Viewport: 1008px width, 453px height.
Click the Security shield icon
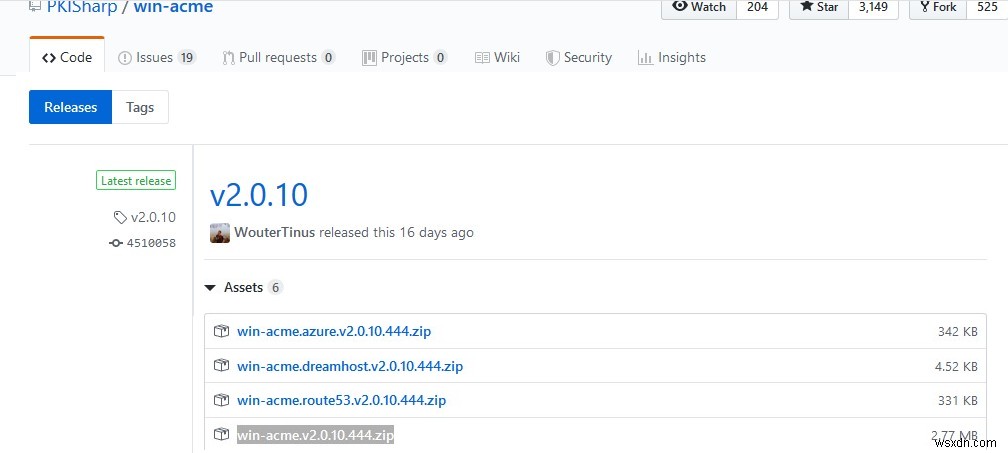coord(552,58)
